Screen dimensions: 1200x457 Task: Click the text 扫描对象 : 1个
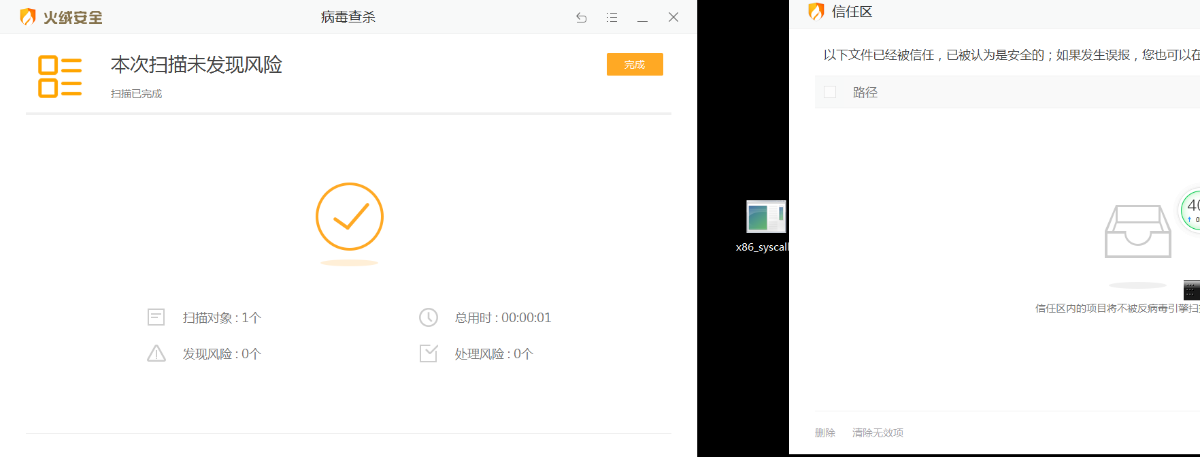221,318
